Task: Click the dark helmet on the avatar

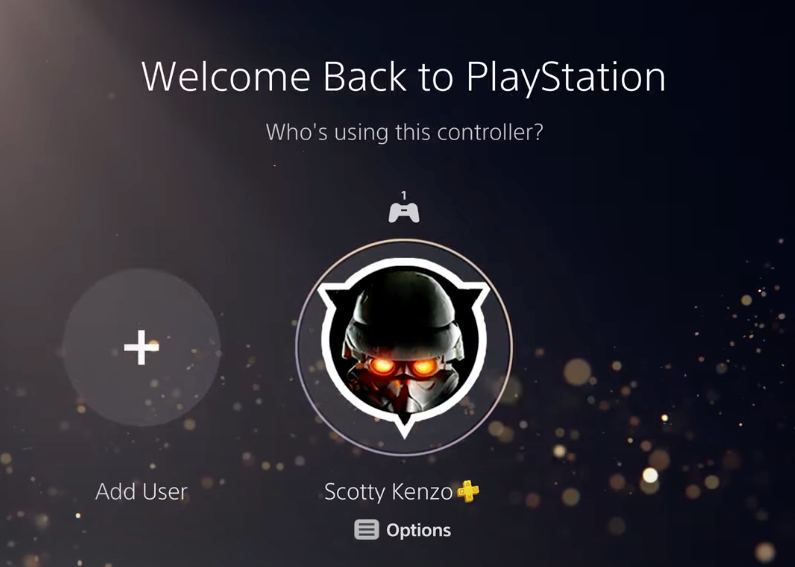Action: (x=403, y=309)
